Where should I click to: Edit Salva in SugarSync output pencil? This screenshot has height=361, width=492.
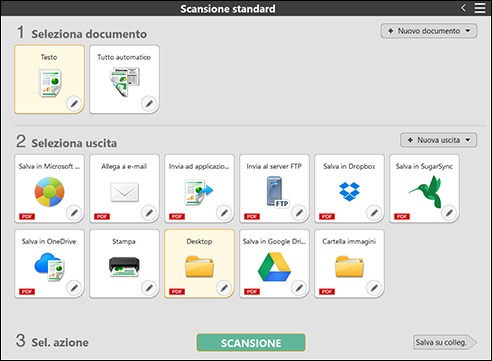[449, 212]
